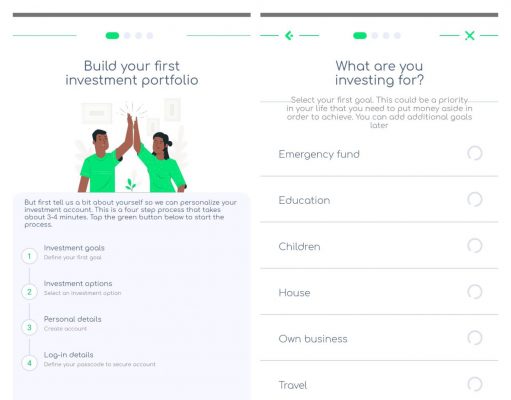Screen dimensions: 511x400
Task: Choose the Children radio option
Action: pyautogui.click(x=475, y=246)
